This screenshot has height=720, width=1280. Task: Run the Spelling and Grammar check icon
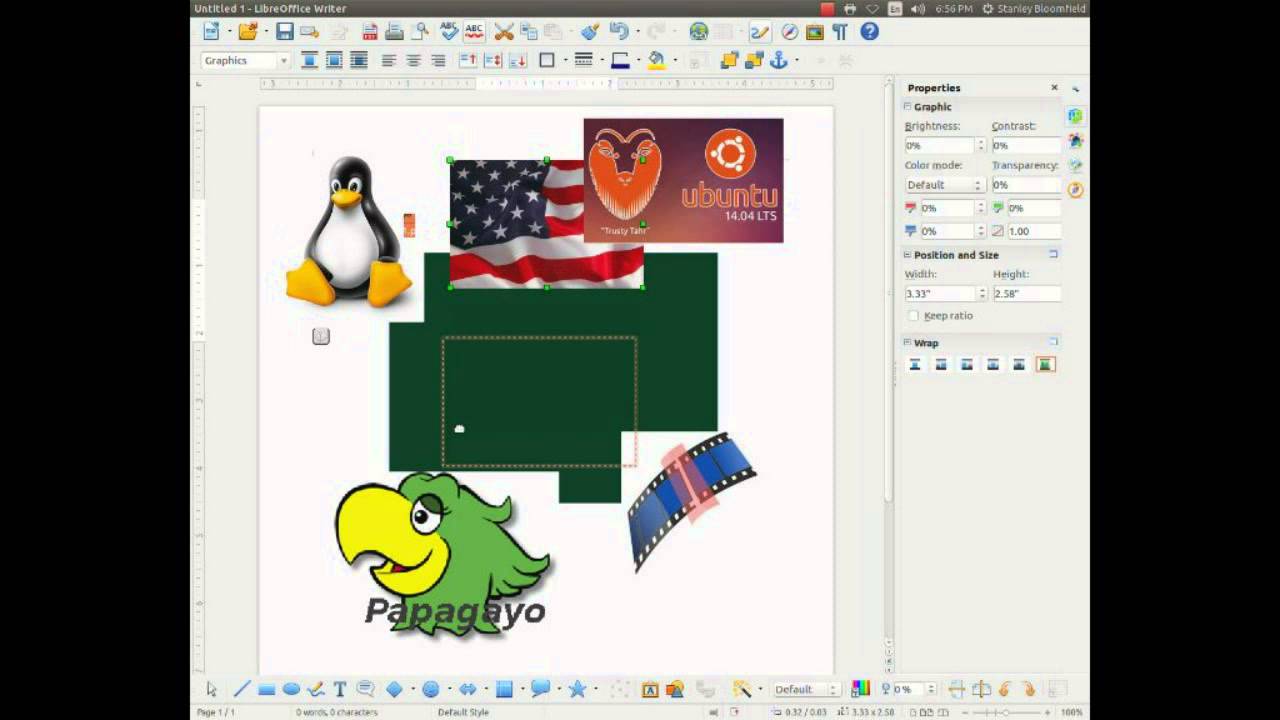point(449,32)
